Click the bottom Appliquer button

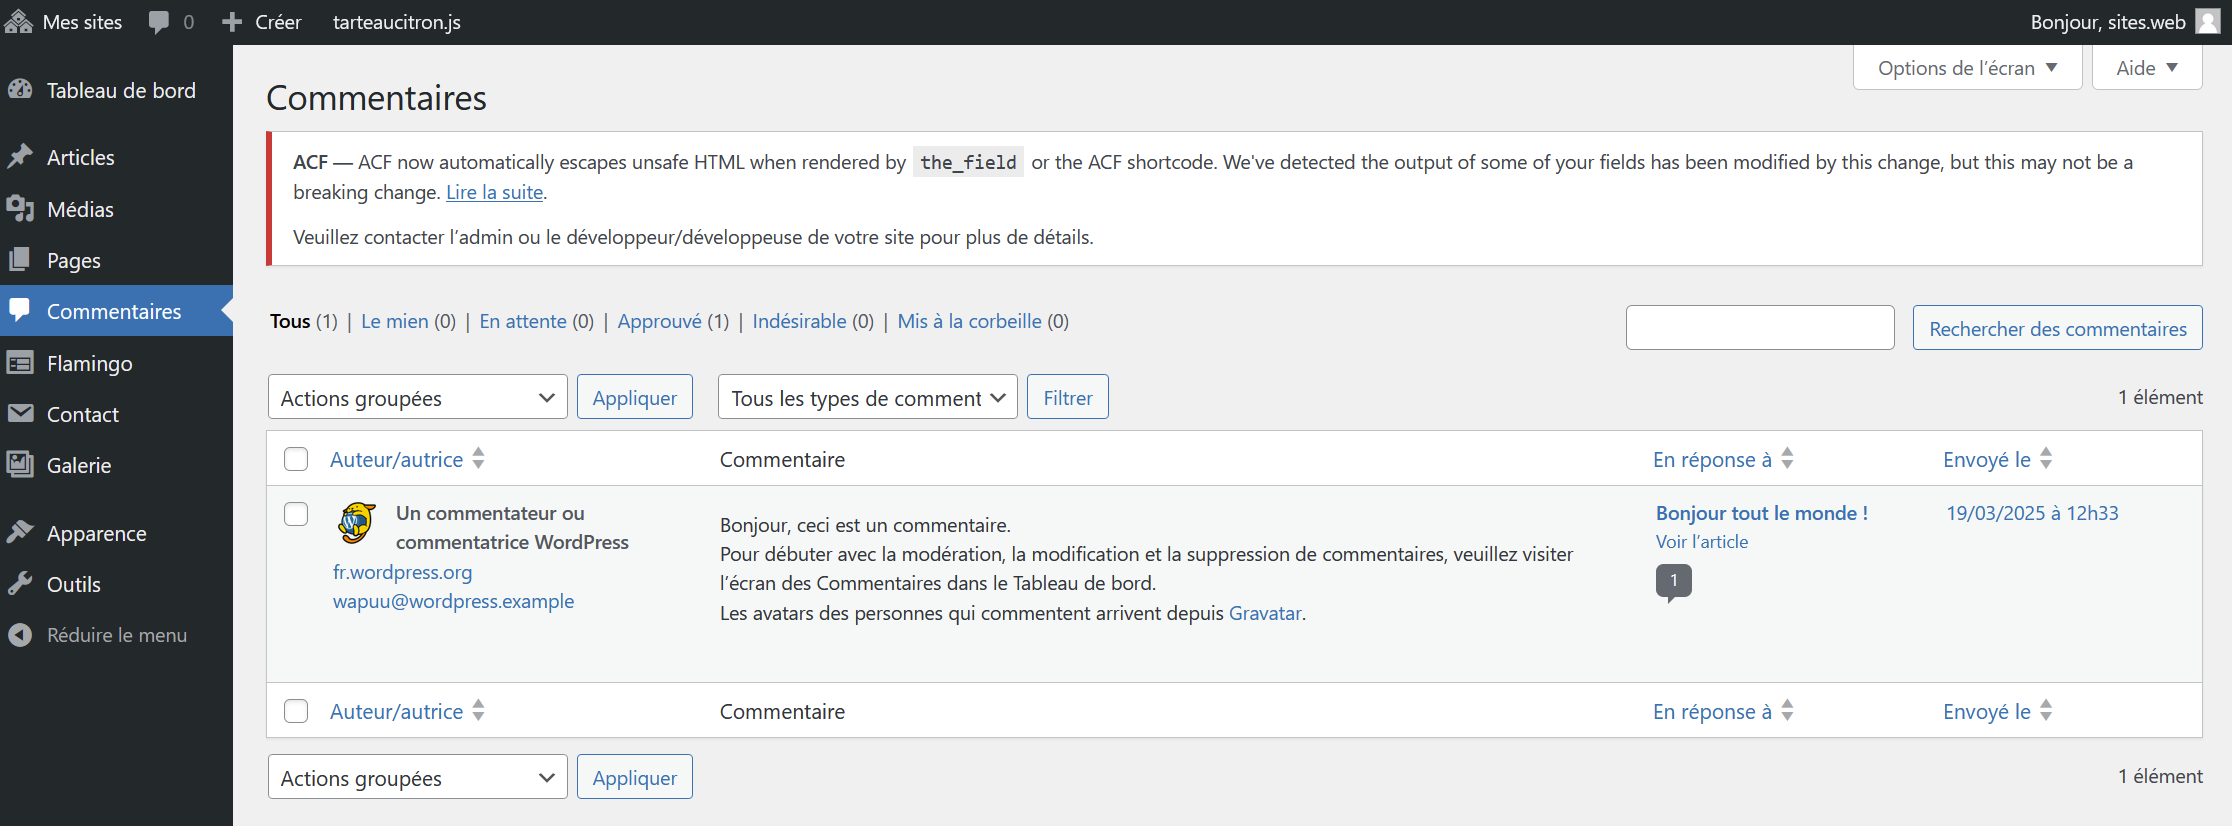(635, 777)
